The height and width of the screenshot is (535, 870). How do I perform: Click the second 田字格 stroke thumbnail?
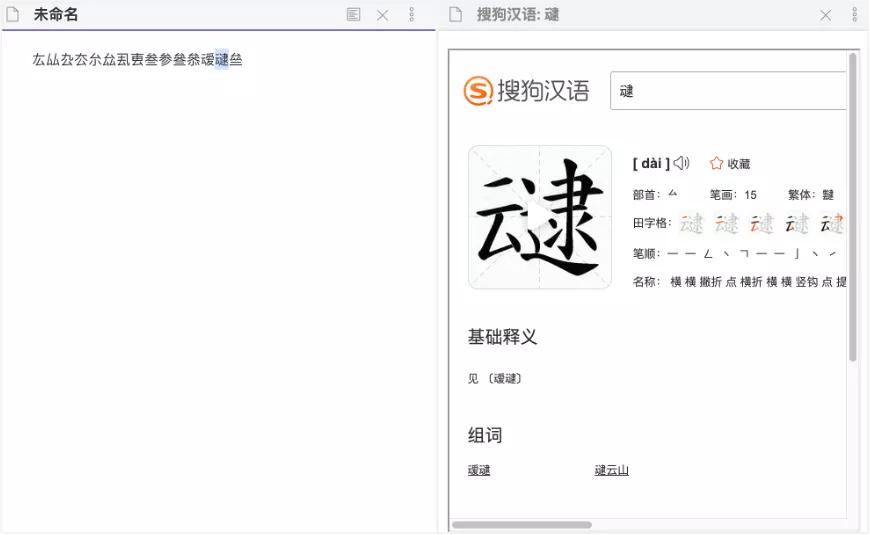pos(726,224)
